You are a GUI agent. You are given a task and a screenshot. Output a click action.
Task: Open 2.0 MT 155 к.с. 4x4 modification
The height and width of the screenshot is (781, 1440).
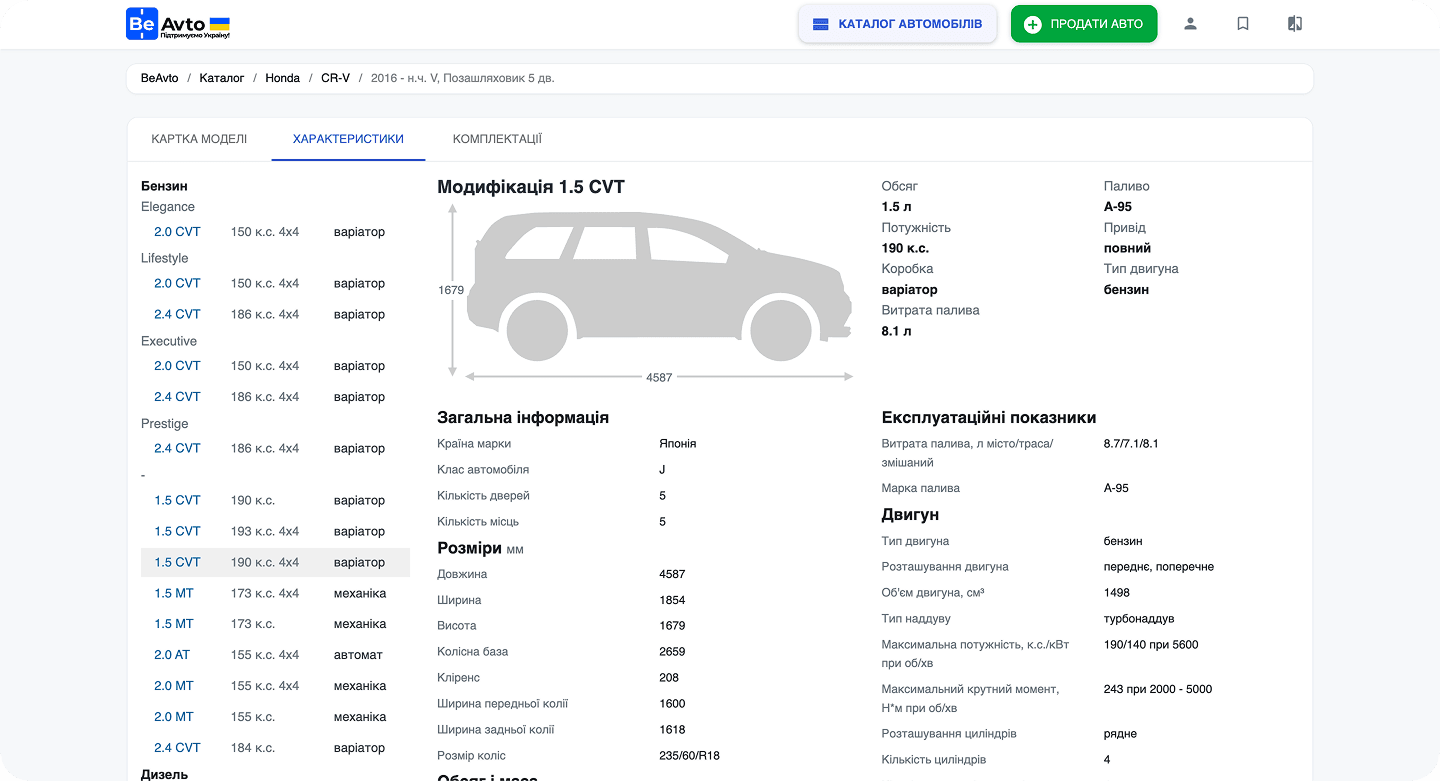[x=174, y=686]
